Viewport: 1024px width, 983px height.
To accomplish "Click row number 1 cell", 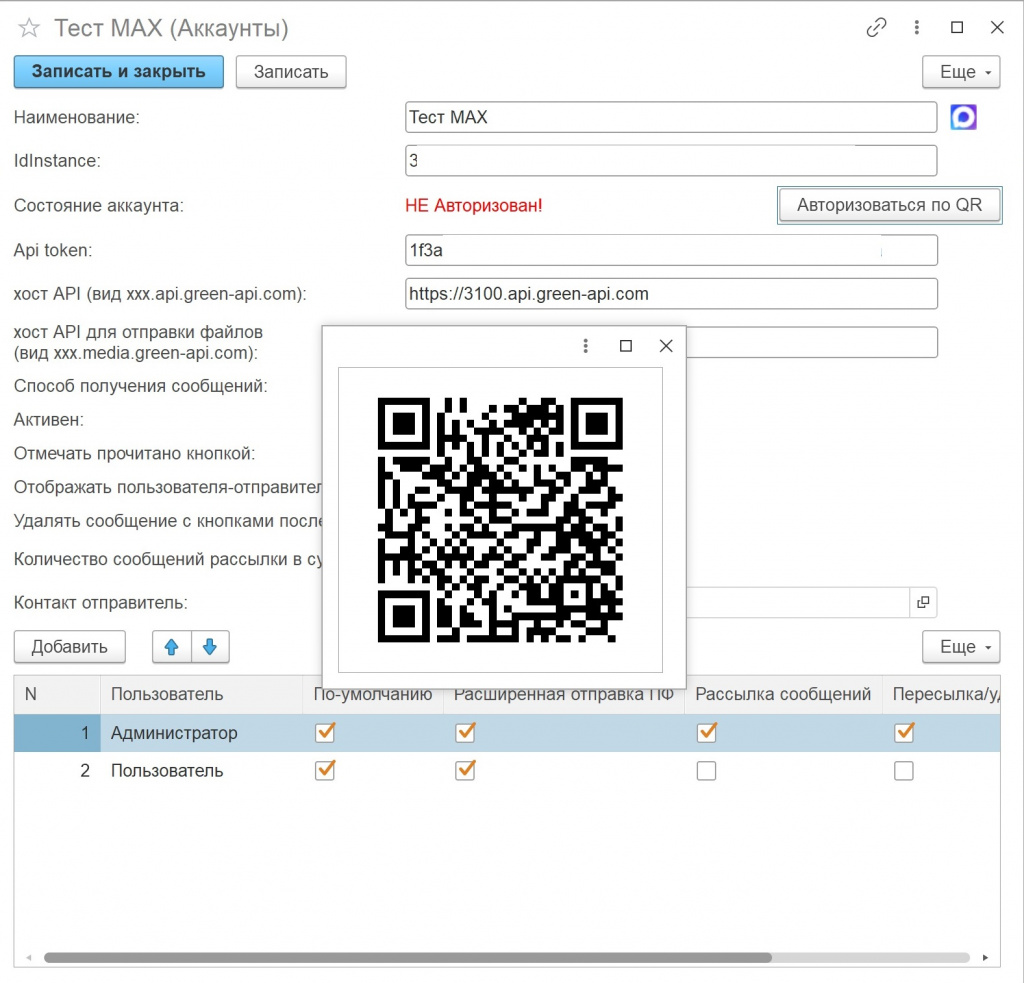I will click(57, 733).
